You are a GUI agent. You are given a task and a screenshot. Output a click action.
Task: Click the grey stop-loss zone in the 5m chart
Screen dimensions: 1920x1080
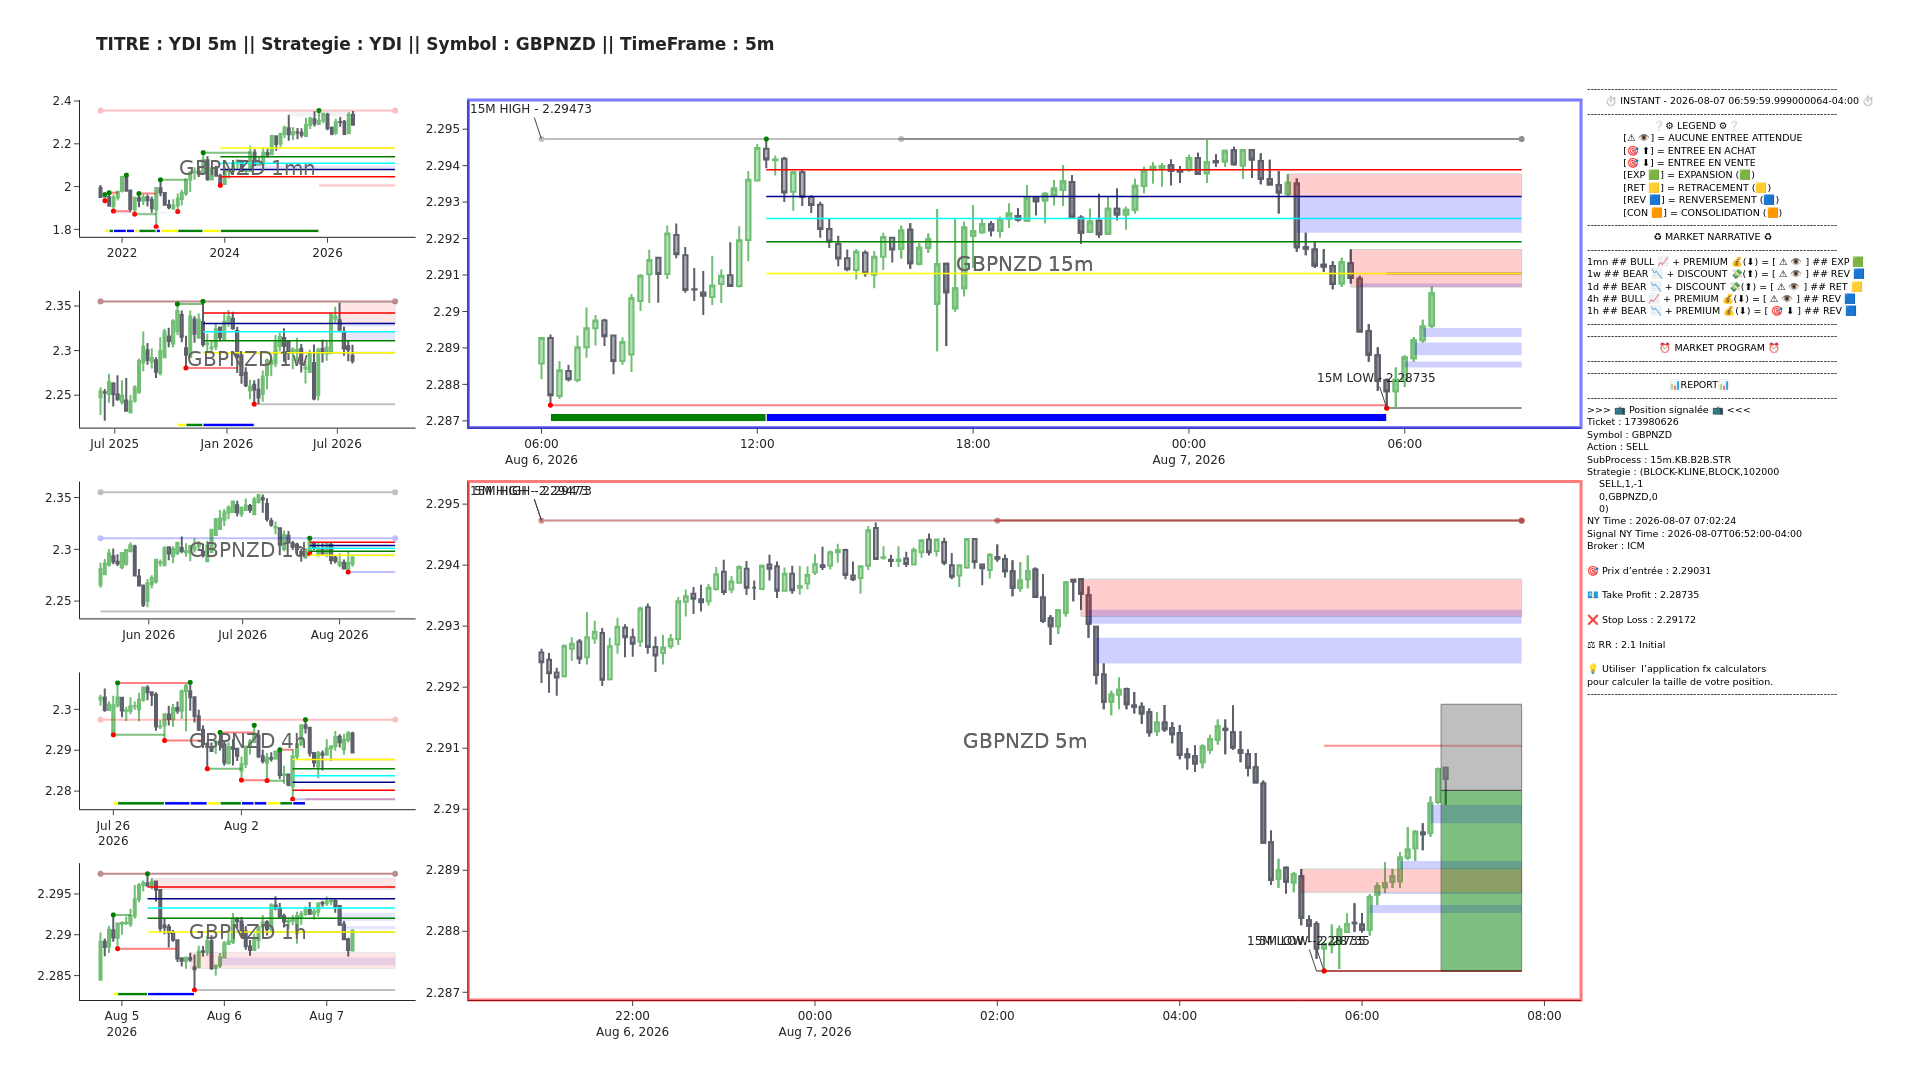point(1481,747)
